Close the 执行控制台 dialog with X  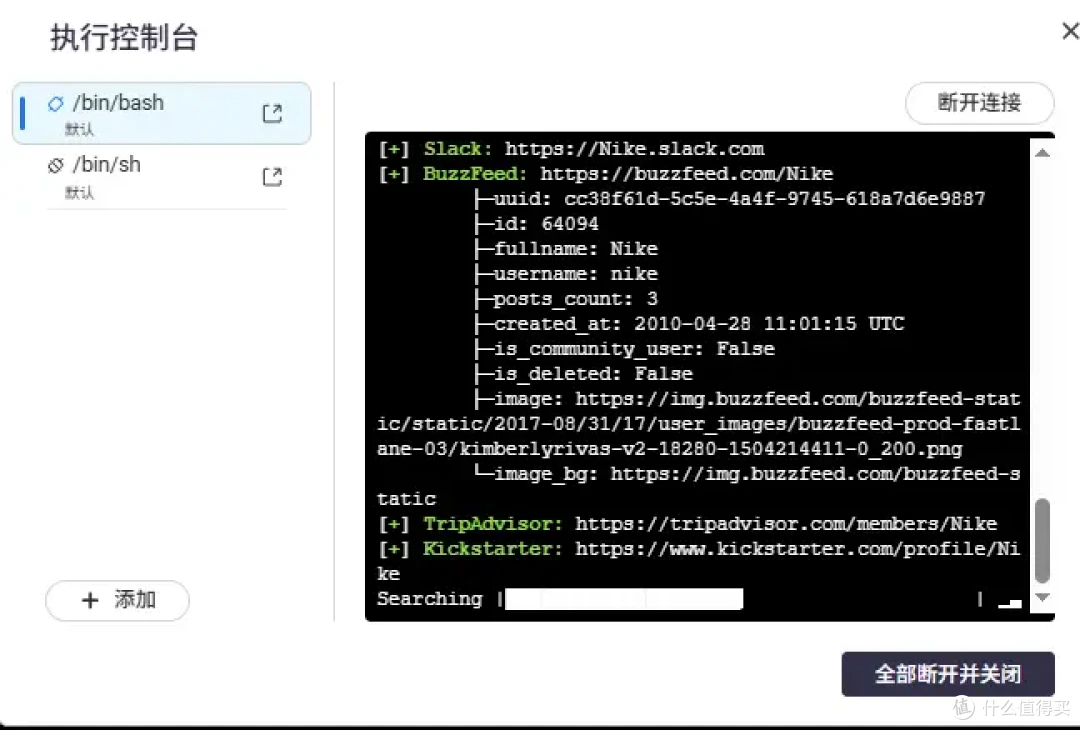(x=1070, y=31)
